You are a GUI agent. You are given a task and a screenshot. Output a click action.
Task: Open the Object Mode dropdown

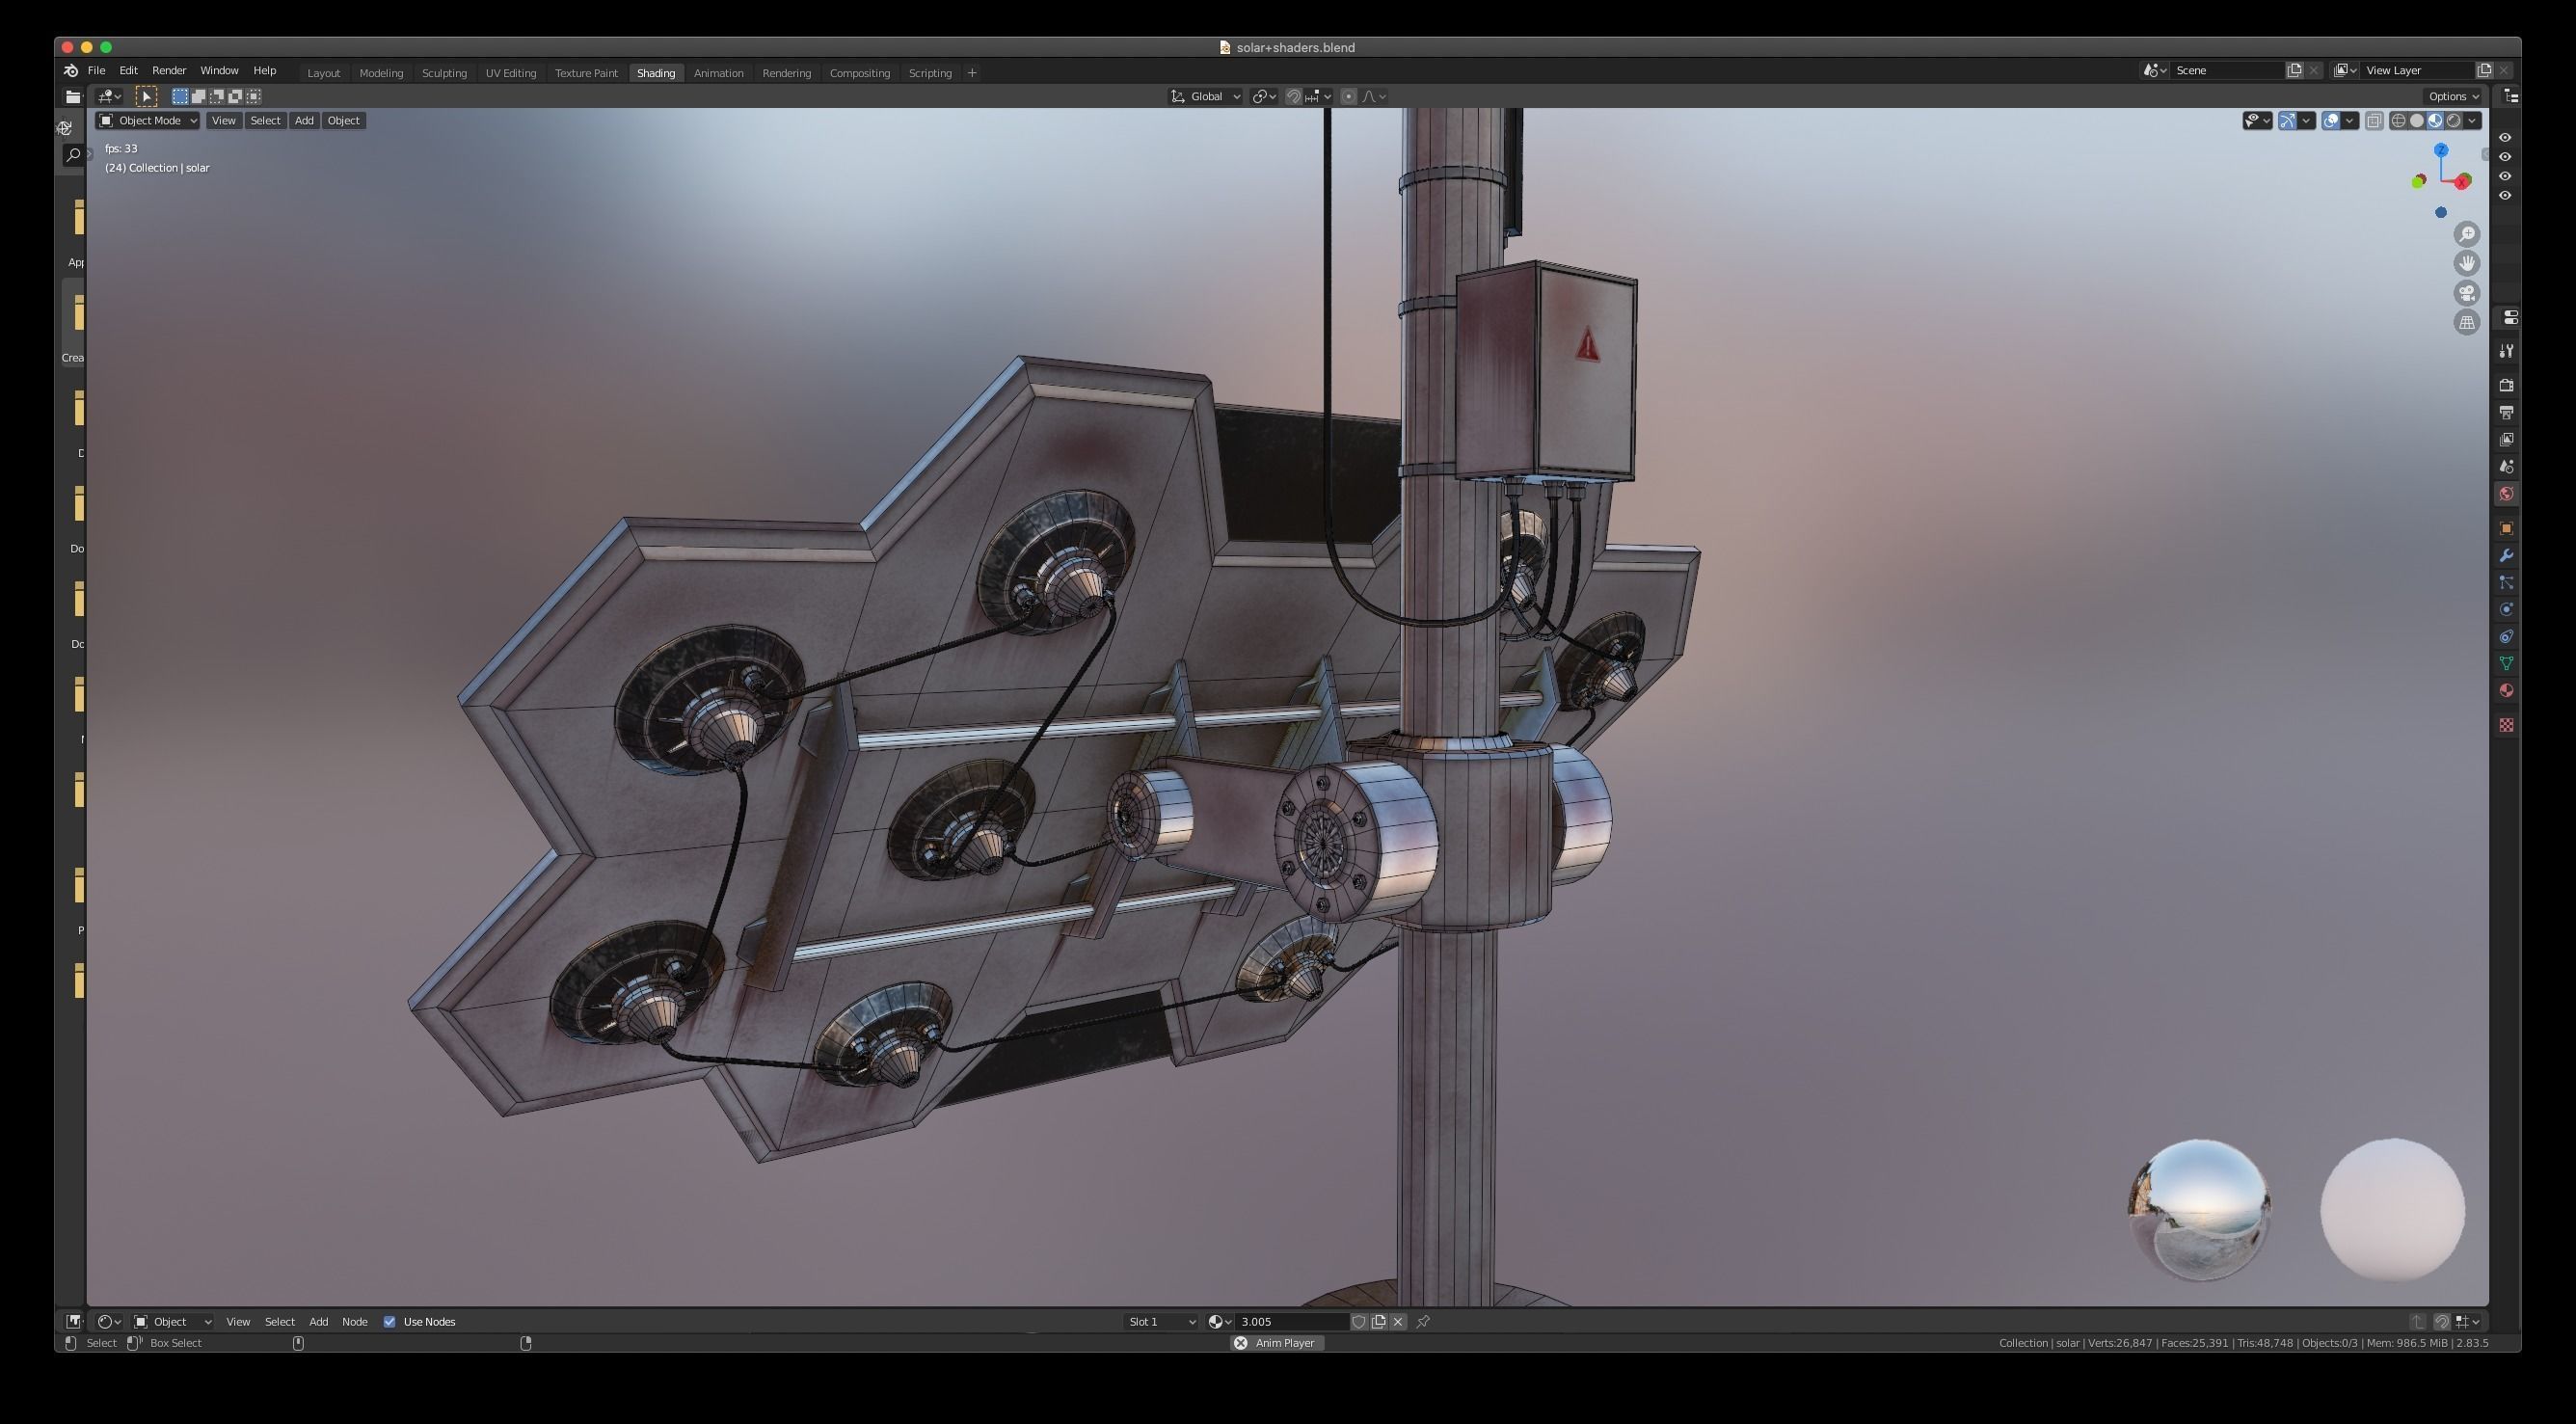coord(148,121)
